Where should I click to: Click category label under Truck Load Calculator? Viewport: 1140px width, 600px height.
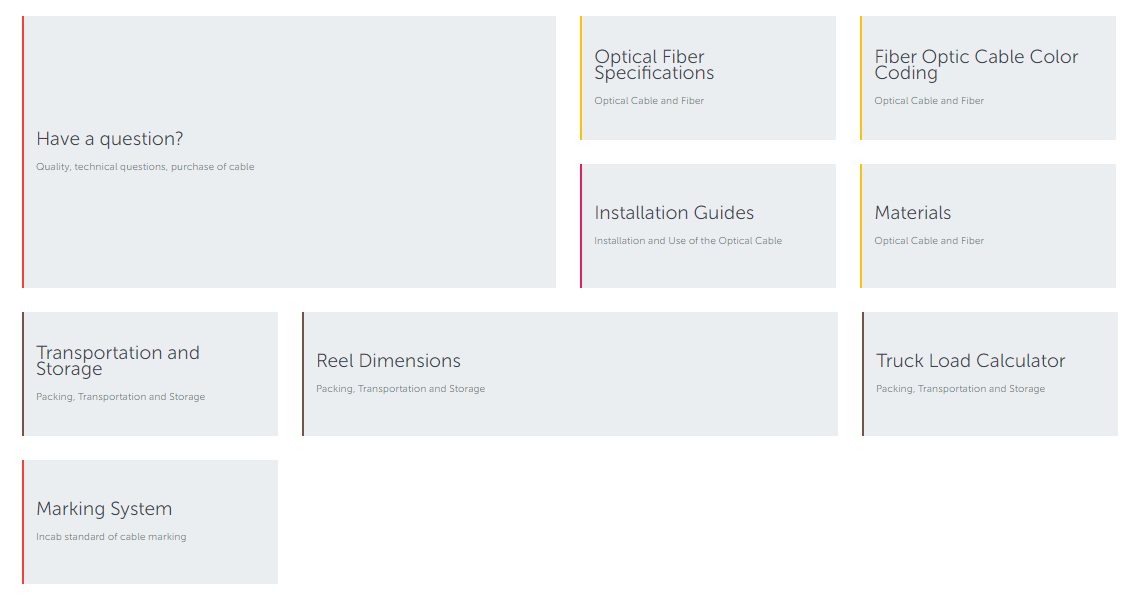[x=960, y=389]
